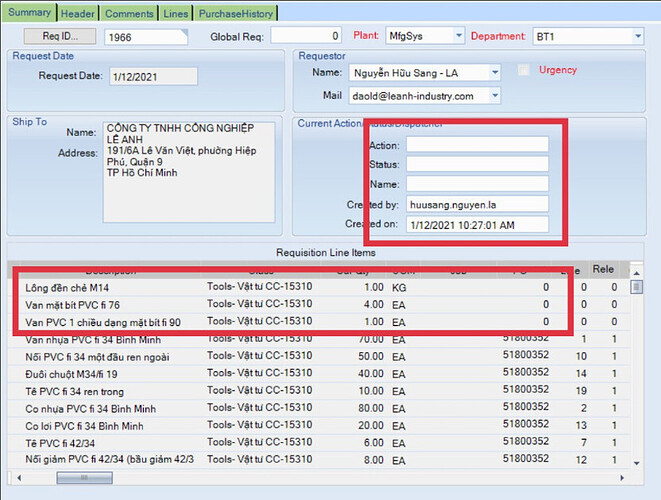Screen dimensions: 661x500
Task: Click the horizontal scroll left arrow
Action: point(19,478)
